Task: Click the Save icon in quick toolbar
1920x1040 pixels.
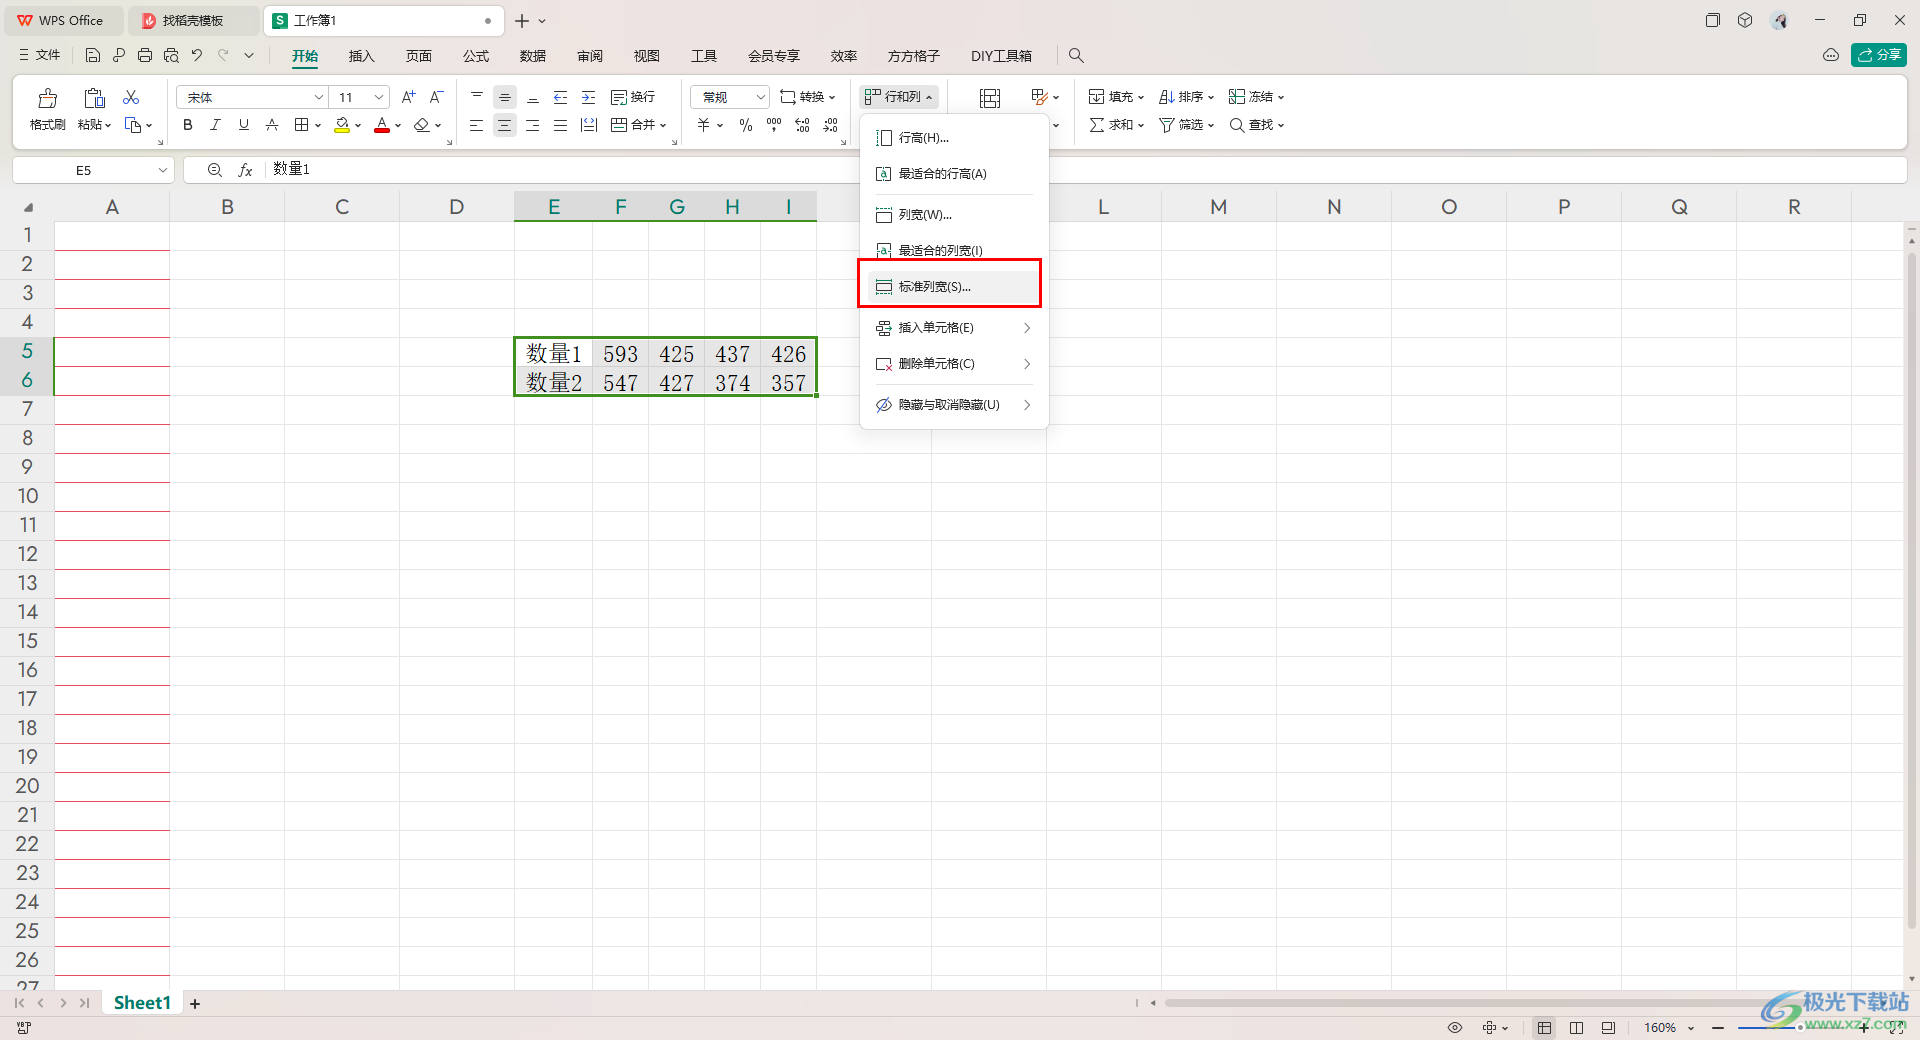Action: (x=93, y=56)
